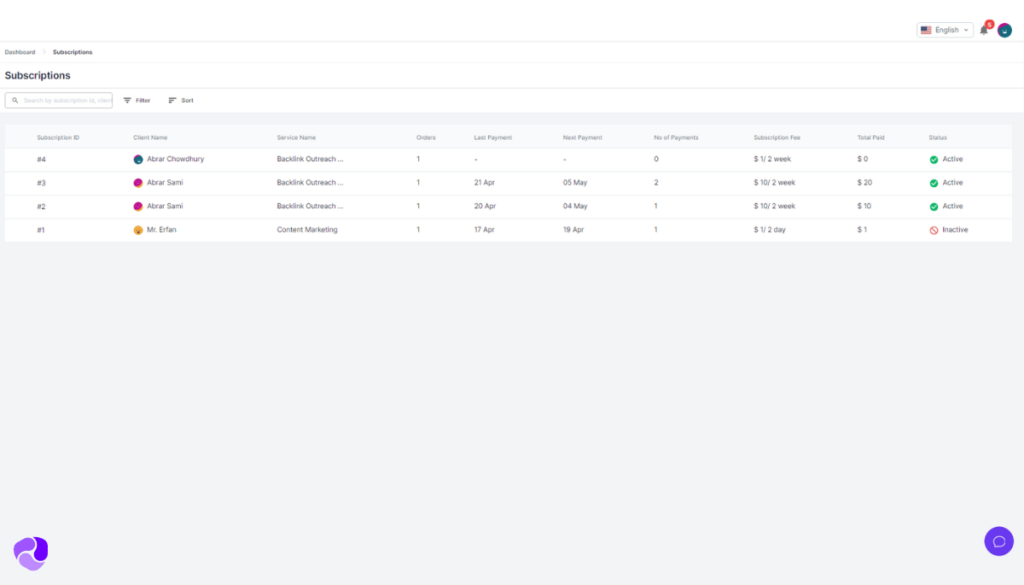Open the Filter options

coord(136,101)
